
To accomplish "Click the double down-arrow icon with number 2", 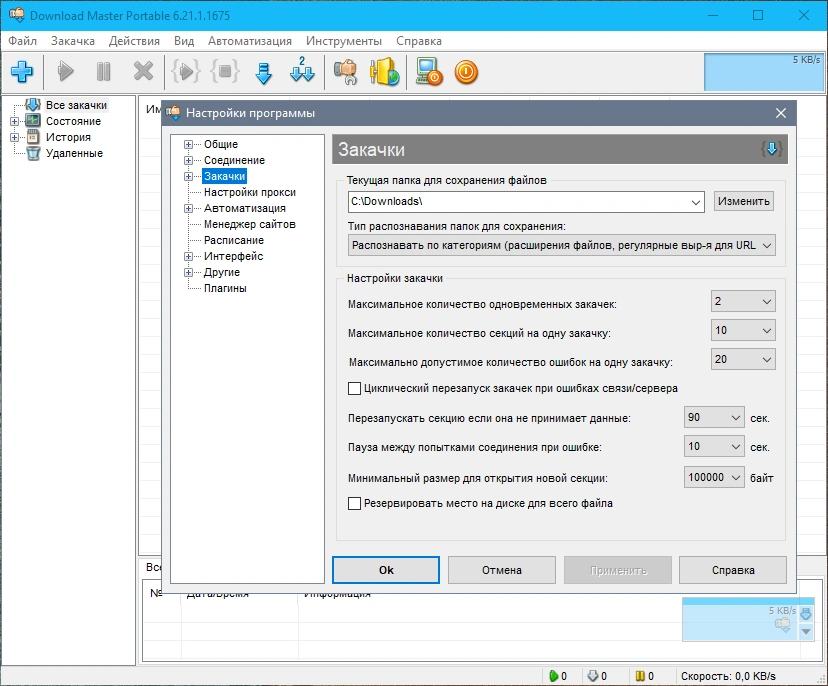I will pos(302,70).
